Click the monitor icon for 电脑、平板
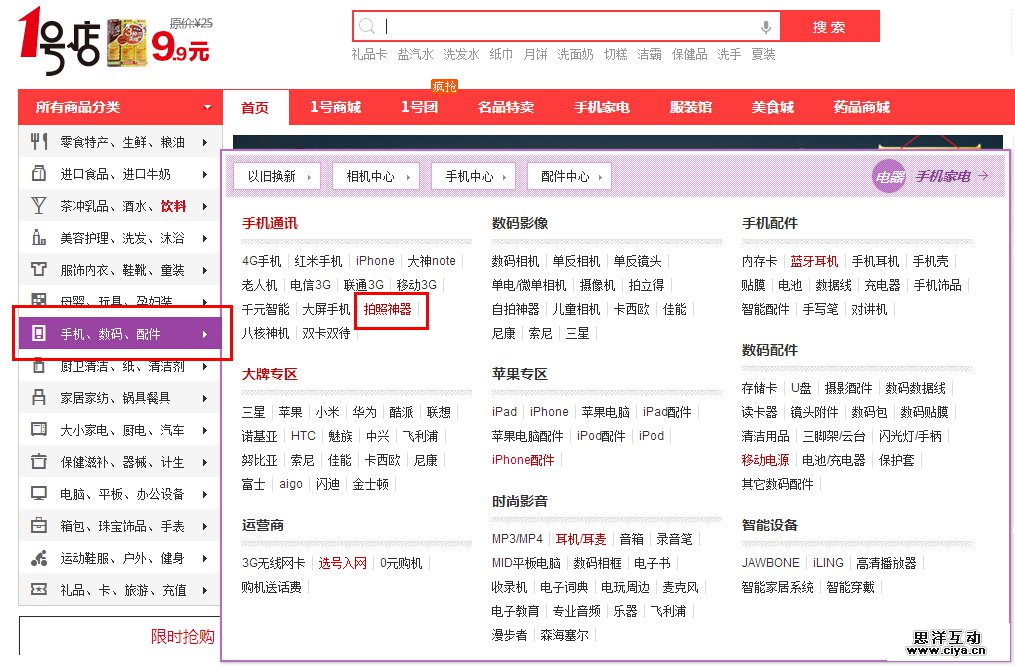 coord(39,493)
